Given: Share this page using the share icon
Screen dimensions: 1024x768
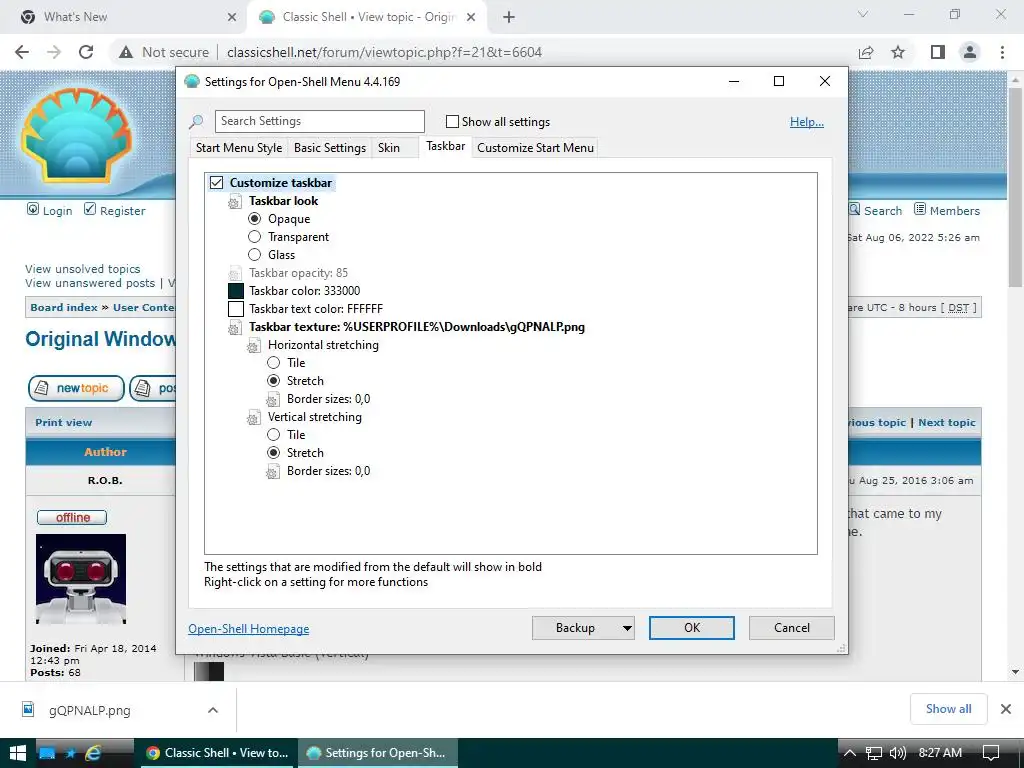Looking at the screenshot, I should click(x=866, y=52).
